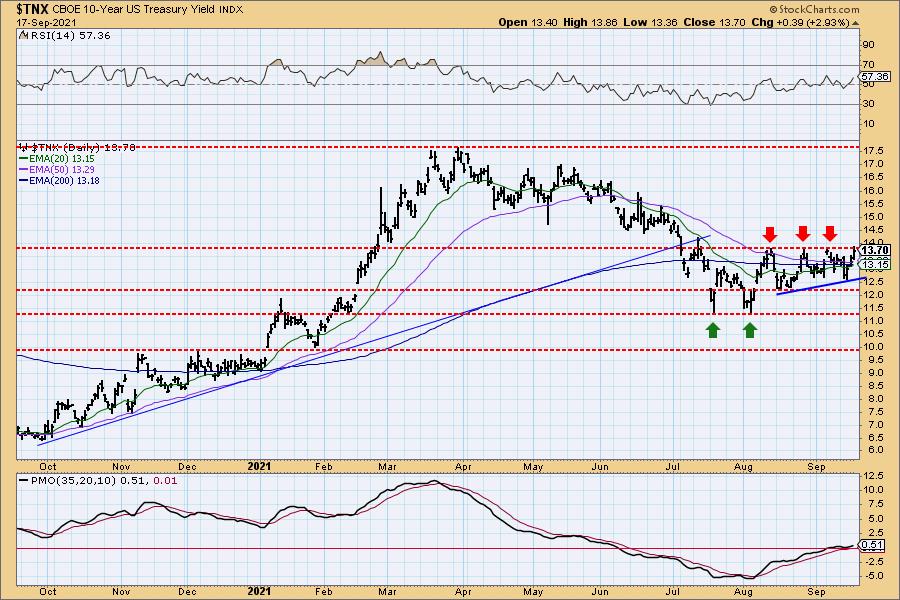
Task: Click the Jun label under the price panel
Action: pyautogui.click(x=600, y=467)
